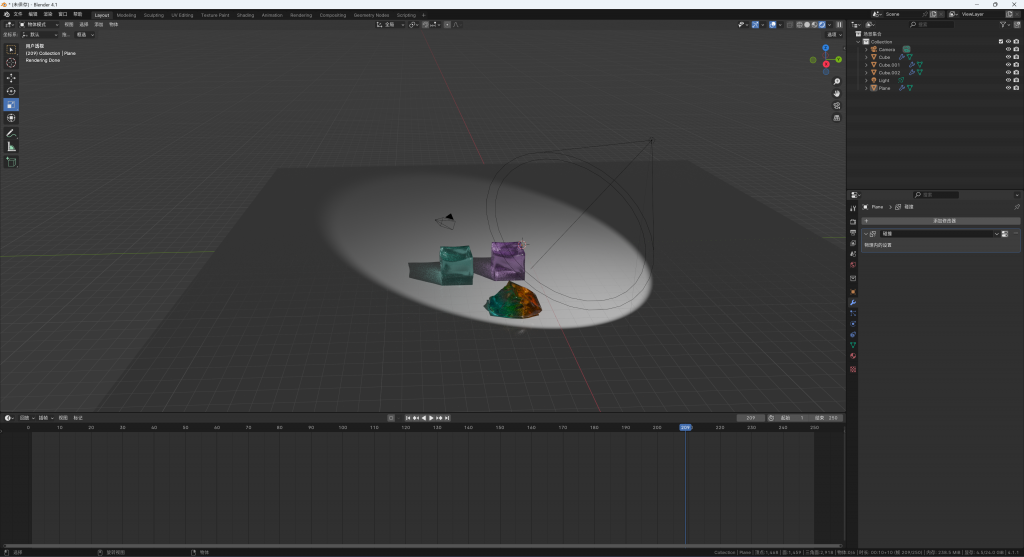Select the Measure tool
Image resolution: width=1024 pixels, height=557 pixels.
pos(11,147)
